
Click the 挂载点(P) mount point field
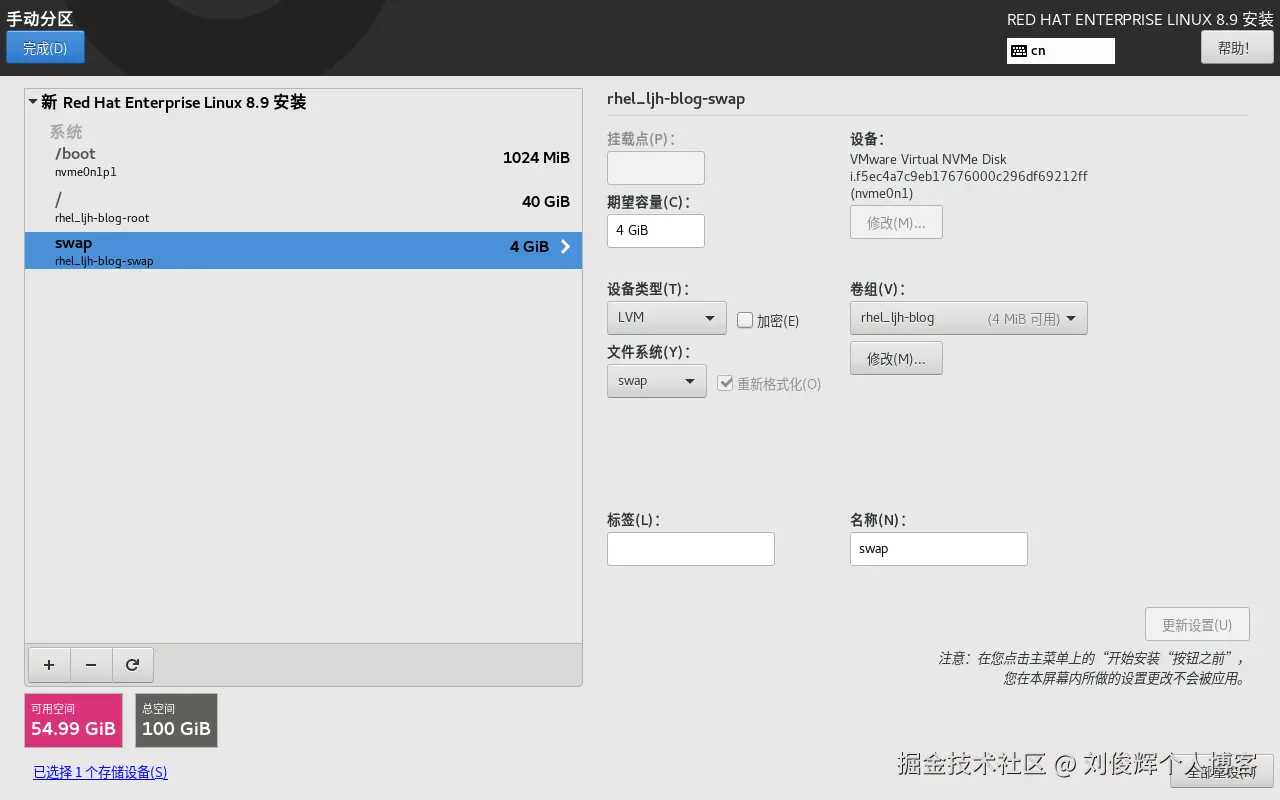pyautogui.click(x=656, y=168)
